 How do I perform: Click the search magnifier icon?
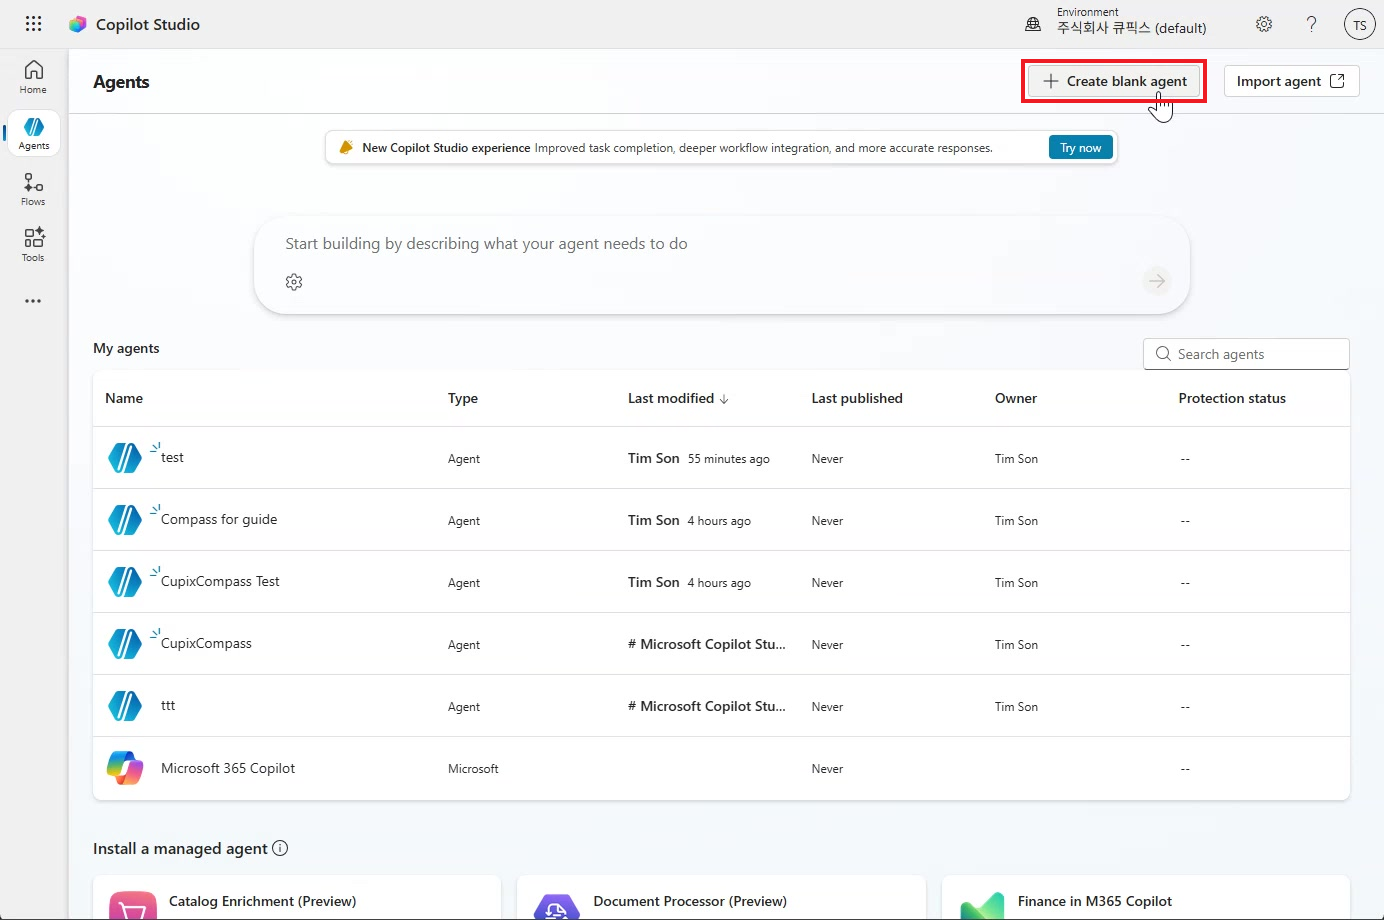(x=1163, y=354)
